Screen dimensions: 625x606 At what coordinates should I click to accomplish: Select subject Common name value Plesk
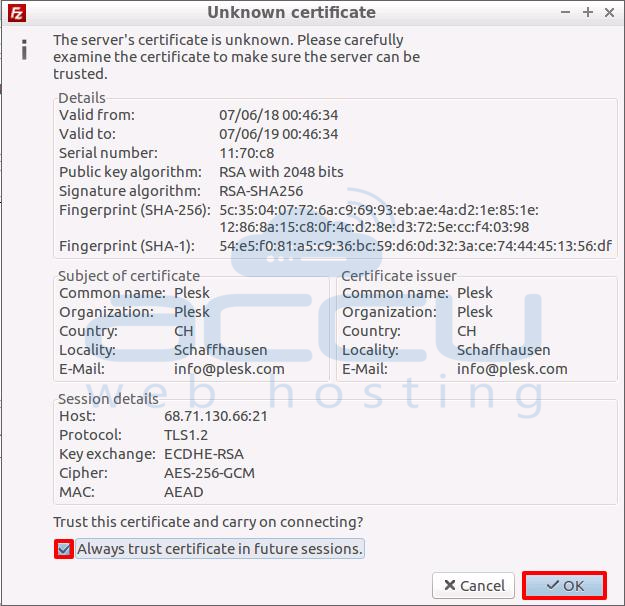pos(192,293)
